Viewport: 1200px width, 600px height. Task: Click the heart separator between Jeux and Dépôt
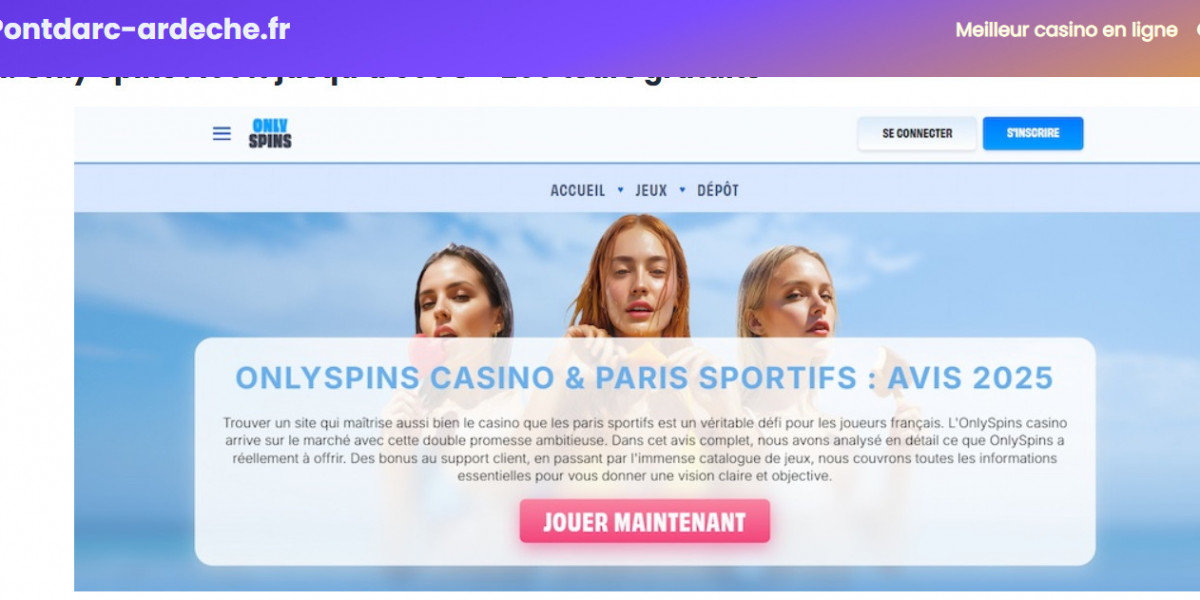683,190
